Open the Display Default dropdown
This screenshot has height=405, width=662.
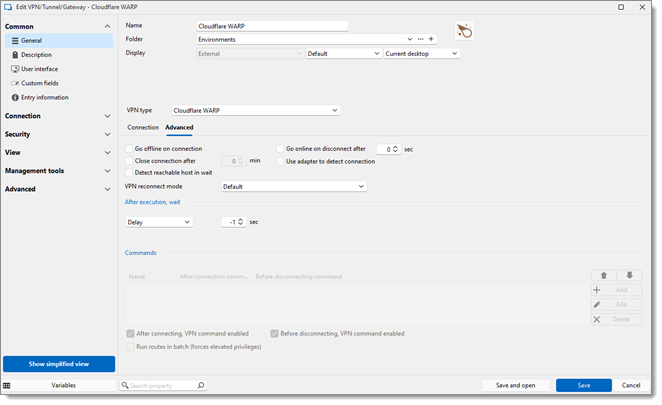click(x=344, y=54)
